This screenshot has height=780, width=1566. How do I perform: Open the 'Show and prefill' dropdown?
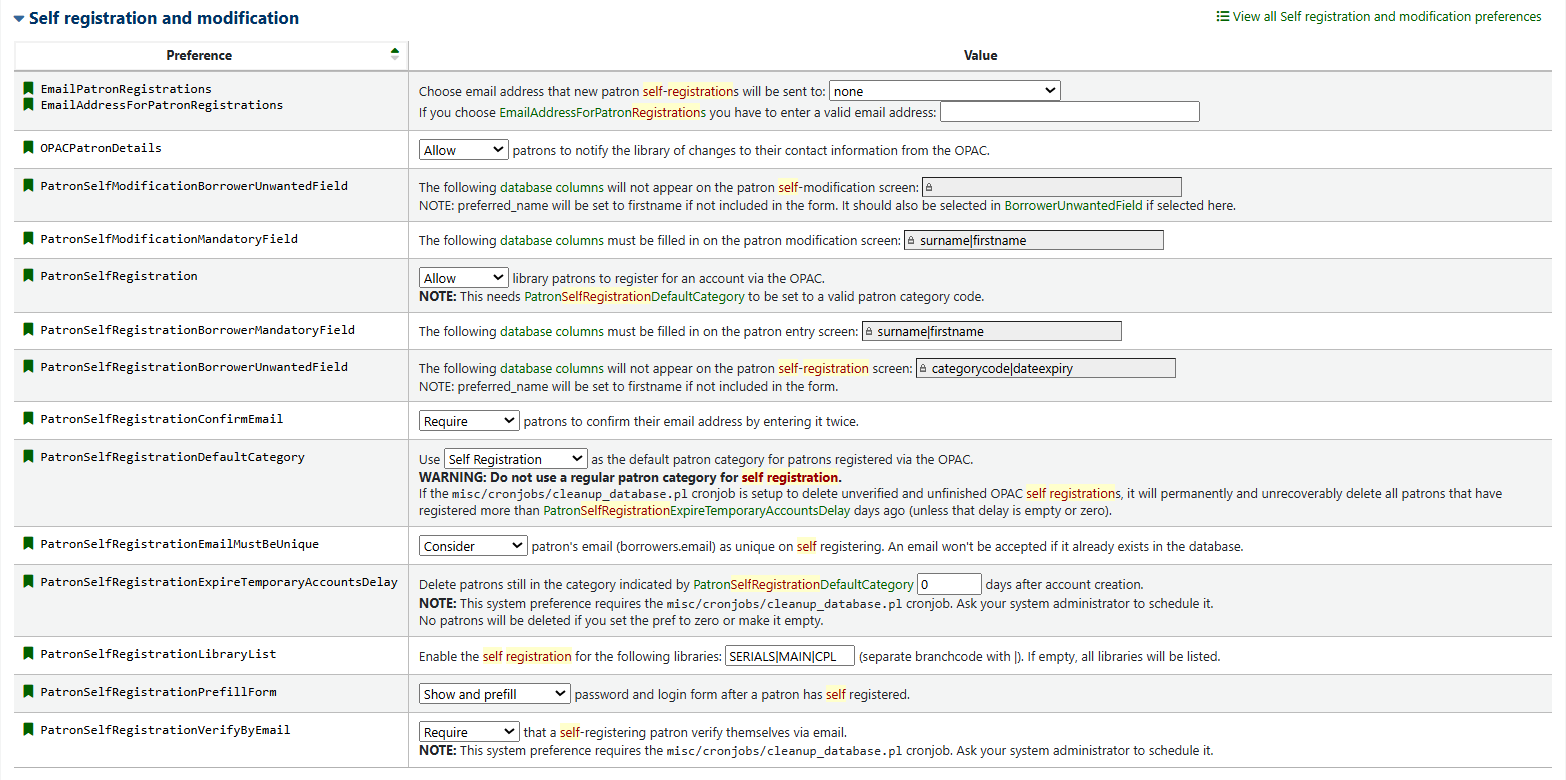pos(494,694)
